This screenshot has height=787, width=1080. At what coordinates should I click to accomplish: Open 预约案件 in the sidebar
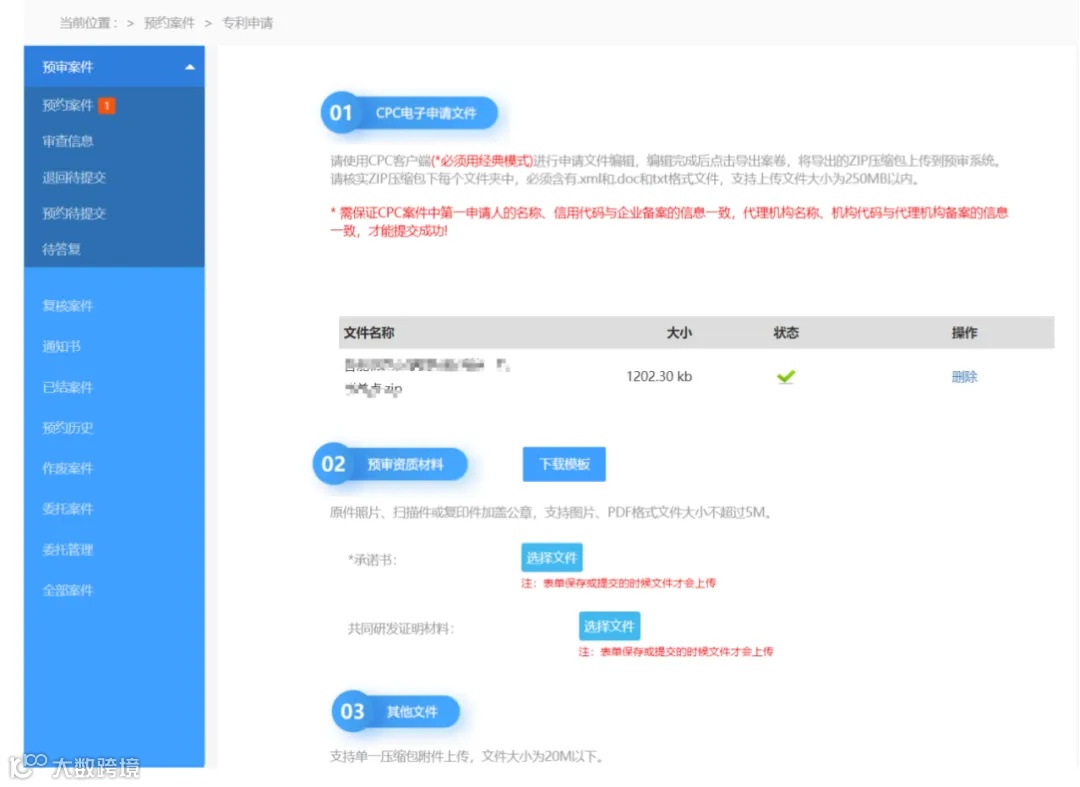[x=68, y=105]
